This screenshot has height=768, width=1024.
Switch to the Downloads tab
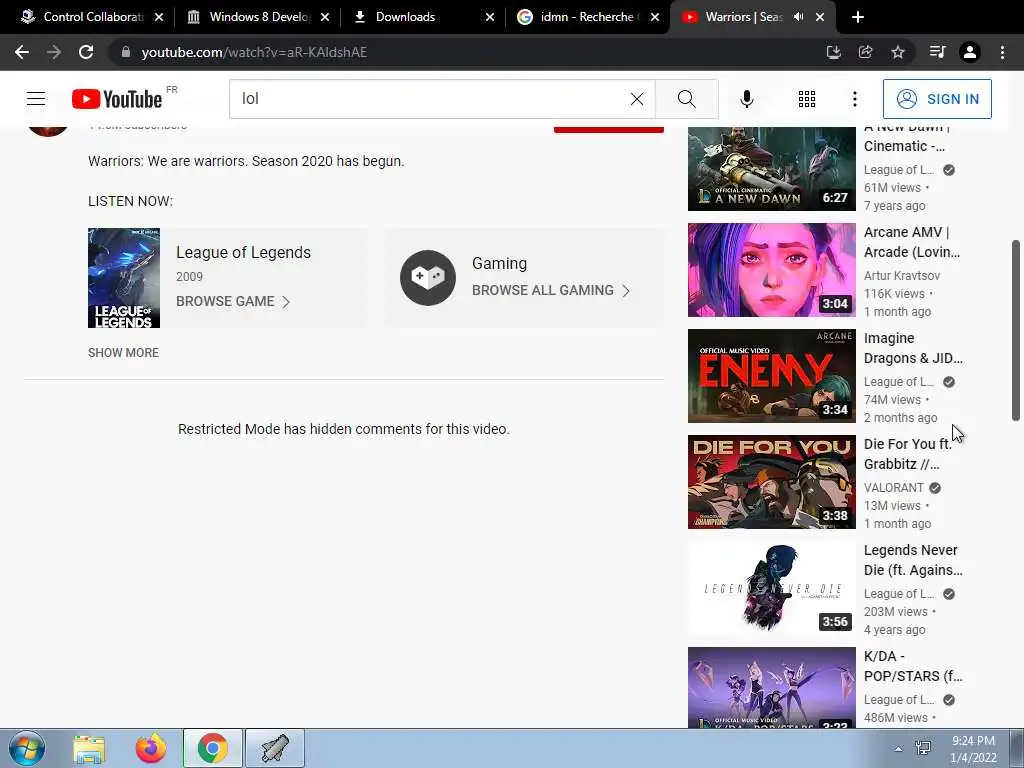[423, 17]
